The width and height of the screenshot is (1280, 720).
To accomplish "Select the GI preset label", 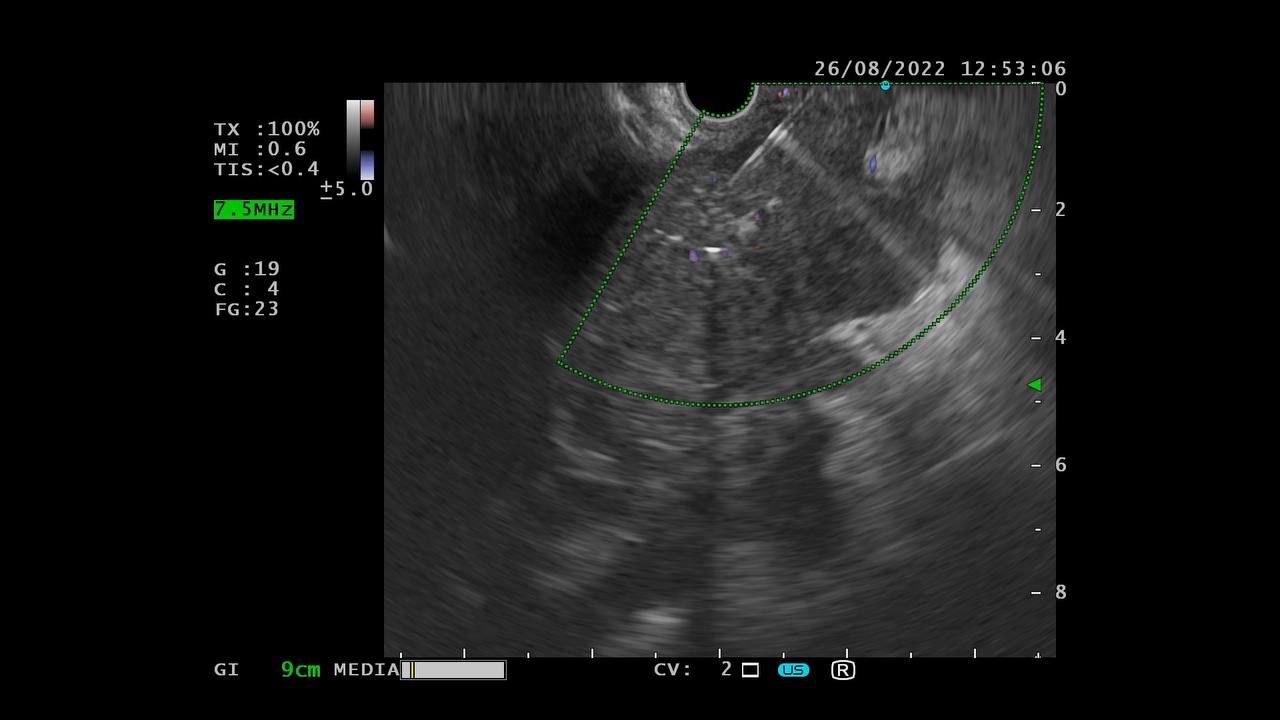I will [x=226, y=670].
